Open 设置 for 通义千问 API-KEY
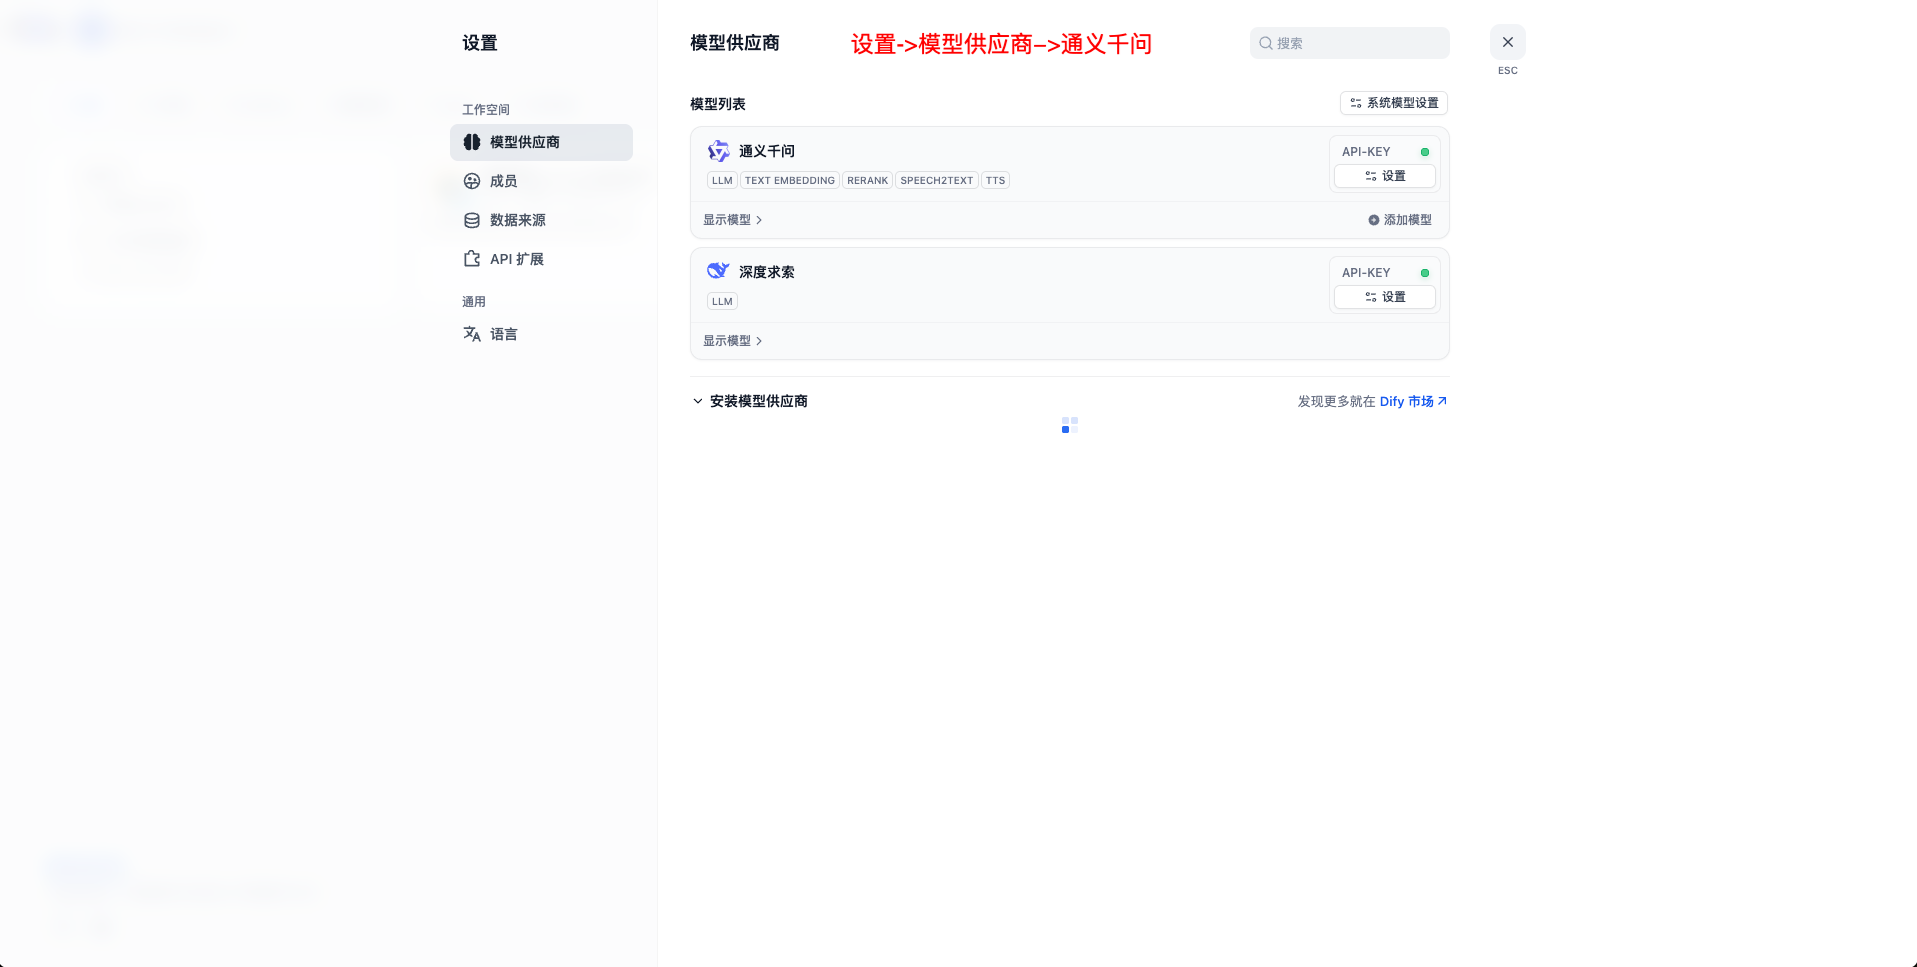Screen dimensions: 1917x967 pyautogui.click(x=1385, y=176)
